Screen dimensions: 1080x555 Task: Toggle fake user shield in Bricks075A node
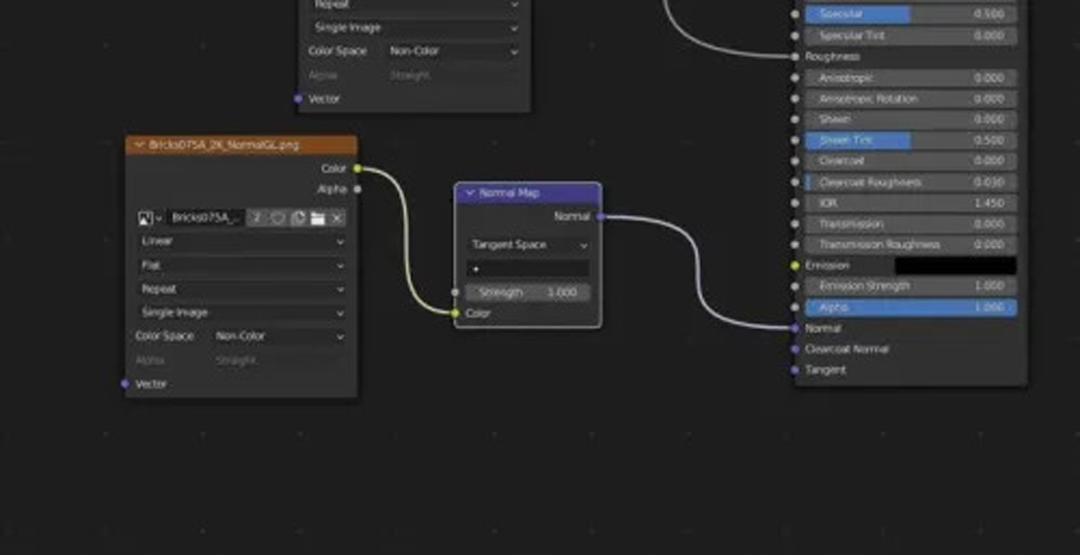coord(278,218)
